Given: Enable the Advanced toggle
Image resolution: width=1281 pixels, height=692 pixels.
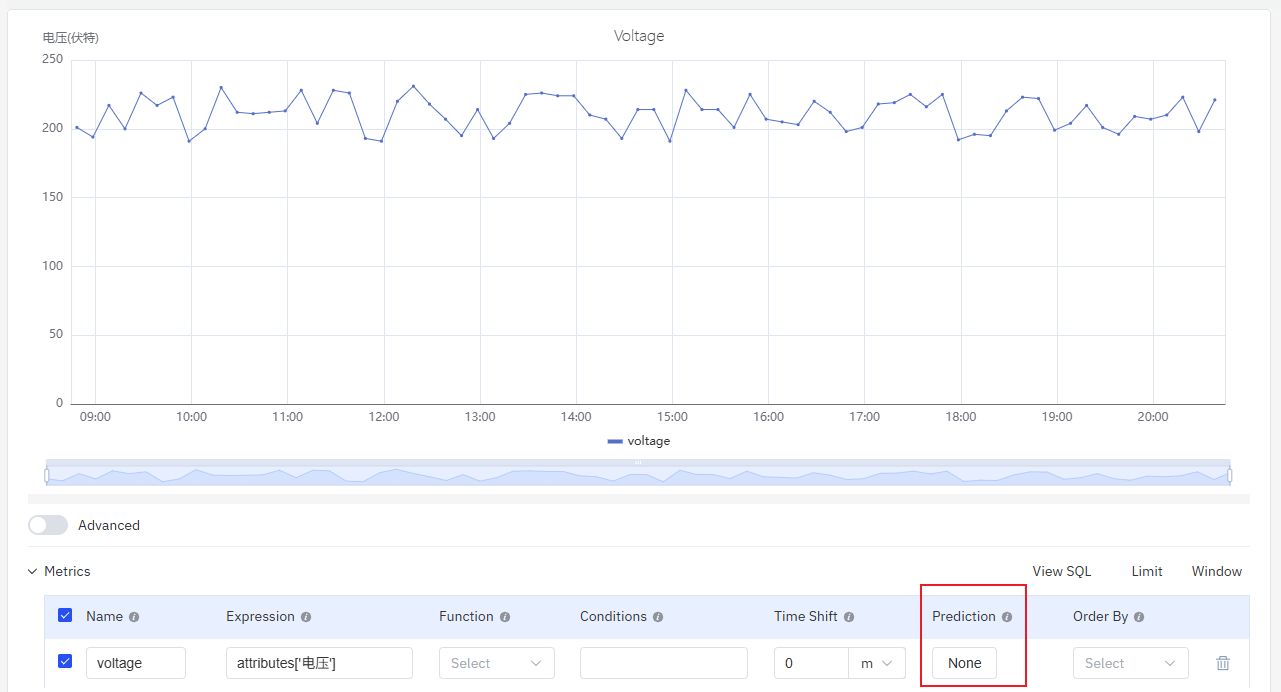Looking at the screenshot, I should [x=48, y=525].
